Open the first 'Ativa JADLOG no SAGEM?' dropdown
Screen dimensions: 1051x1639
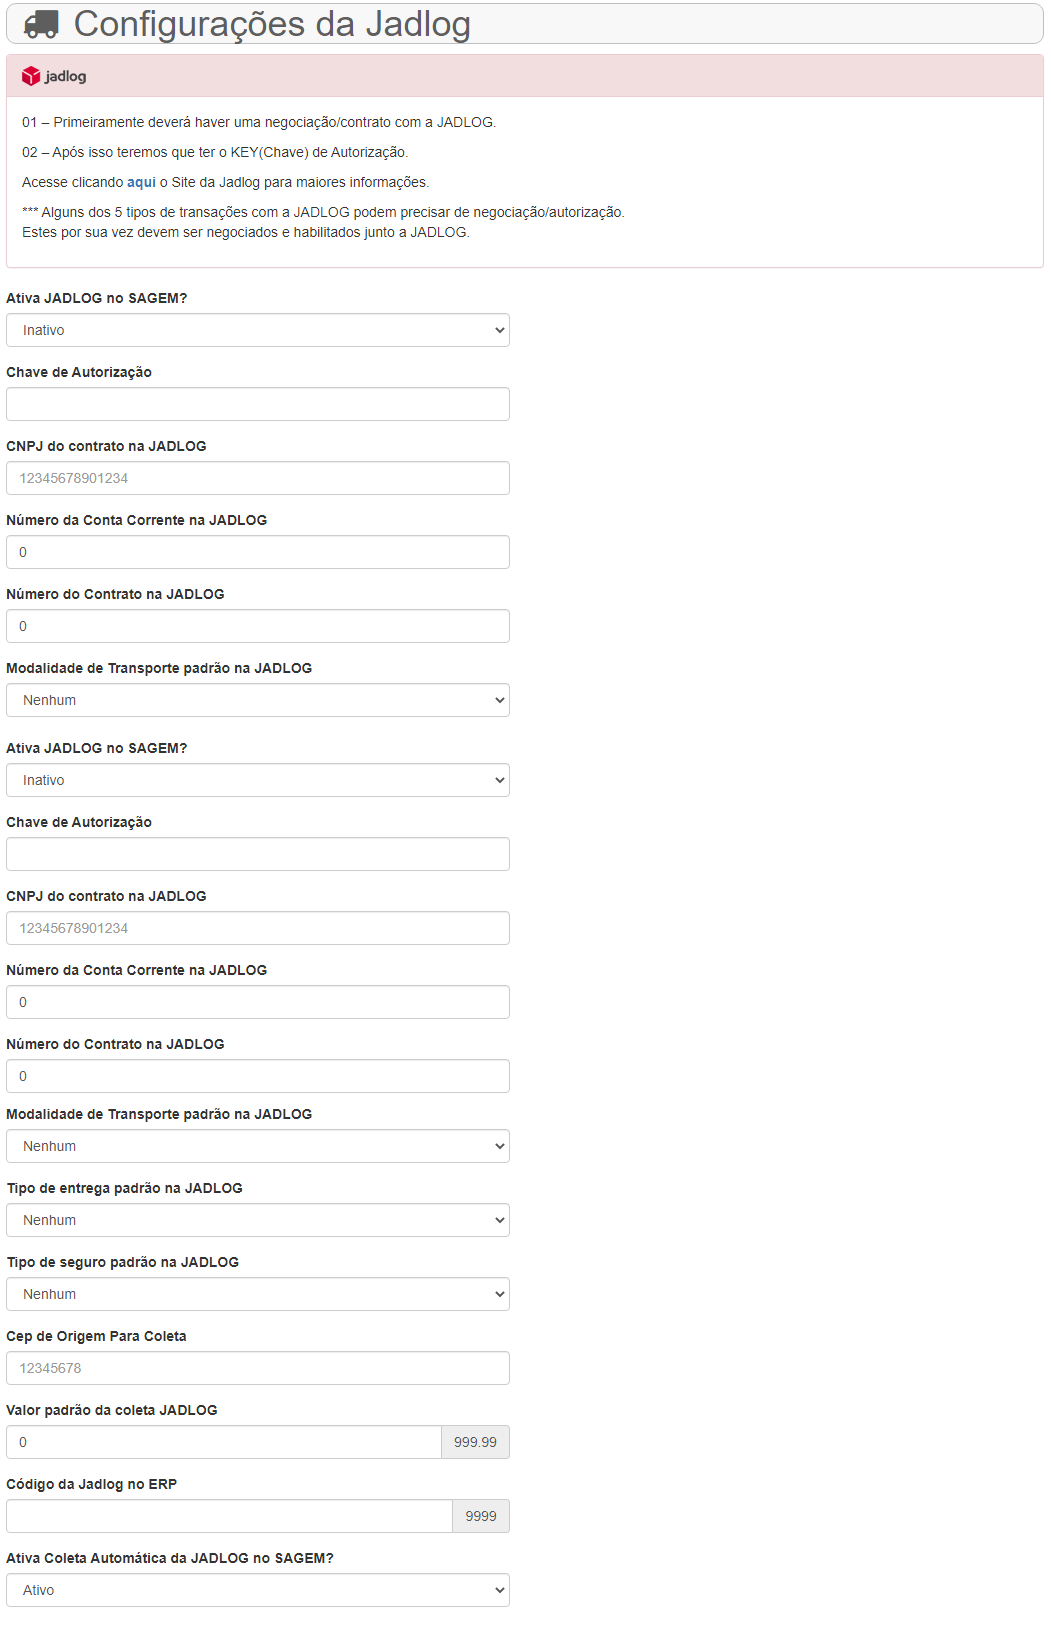tap(258, 330)
